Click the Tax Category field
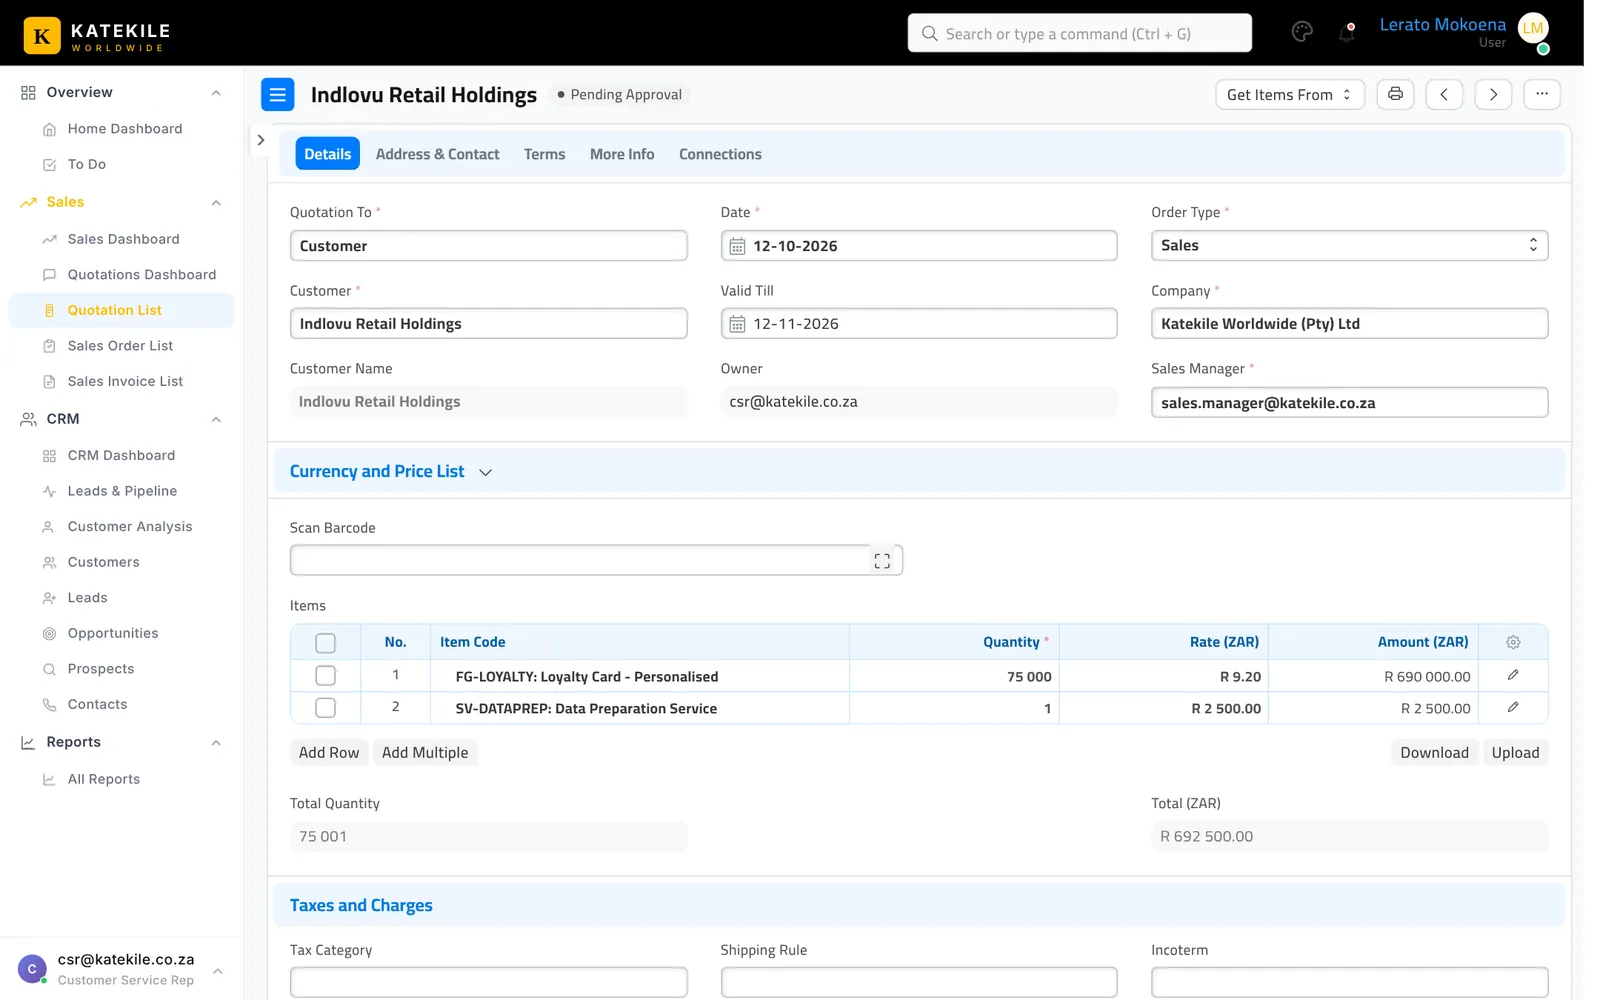This screenshot has height=1000, width=1600. pyautogui.click(x=488, y=982)
